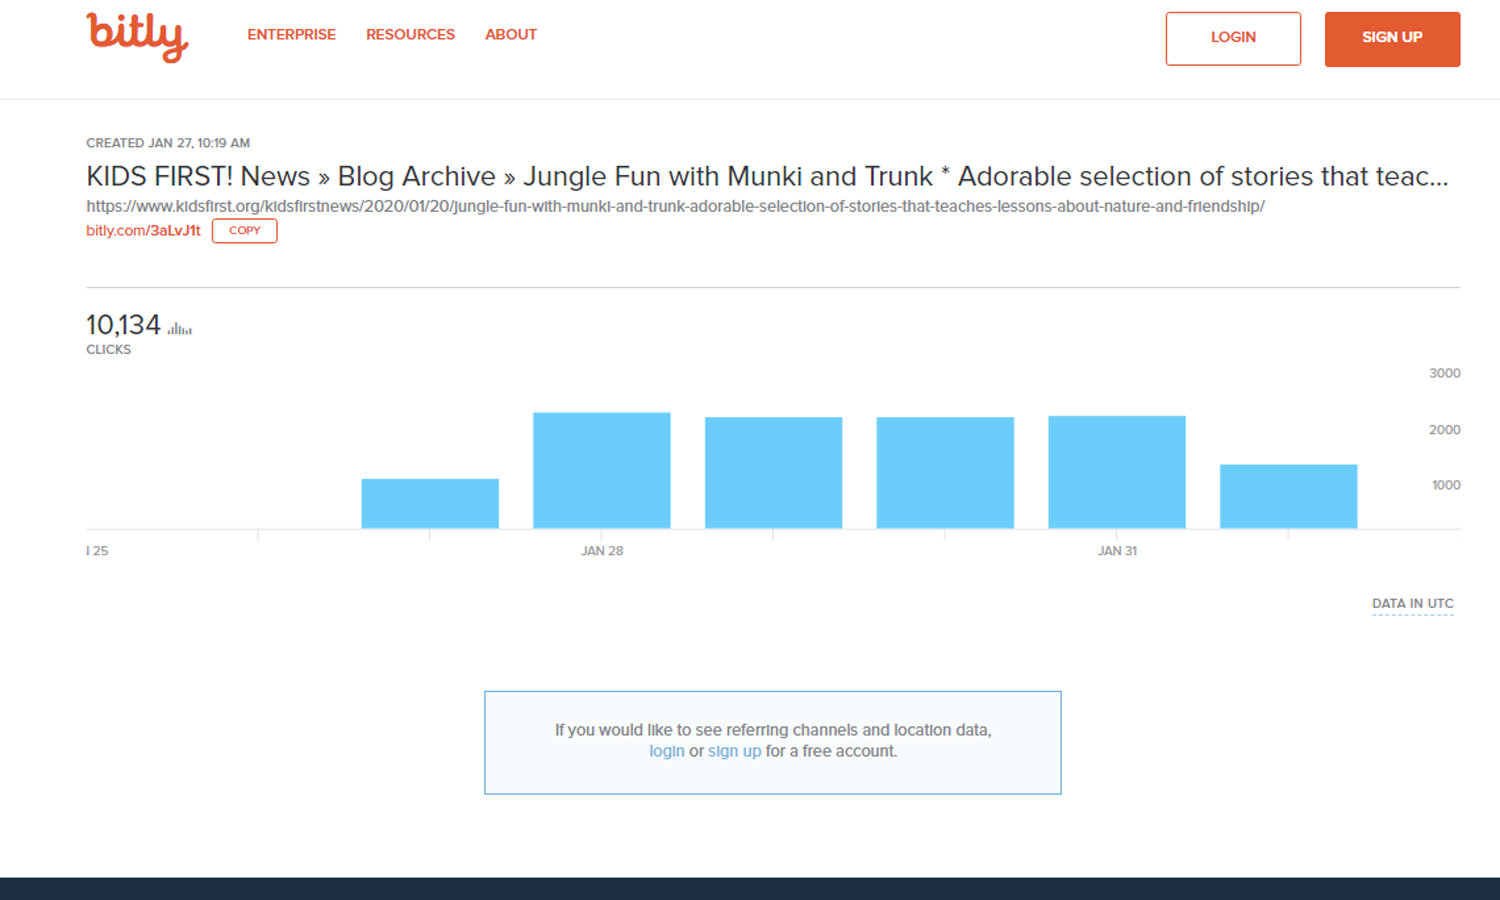Viewport: 1500px width, 900px height.
Task: Click the bitly logo
Action: [x=137, y=37]
